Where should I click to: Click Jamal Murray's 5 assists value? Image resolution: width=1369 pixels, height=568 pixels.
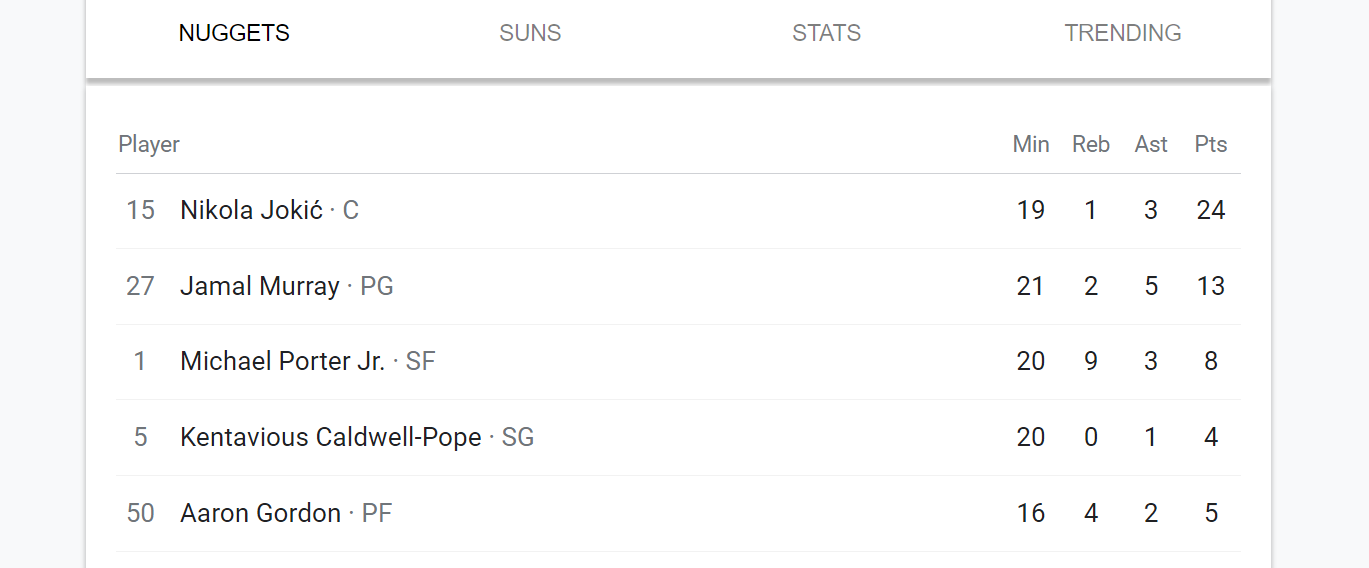[1151, 286]
